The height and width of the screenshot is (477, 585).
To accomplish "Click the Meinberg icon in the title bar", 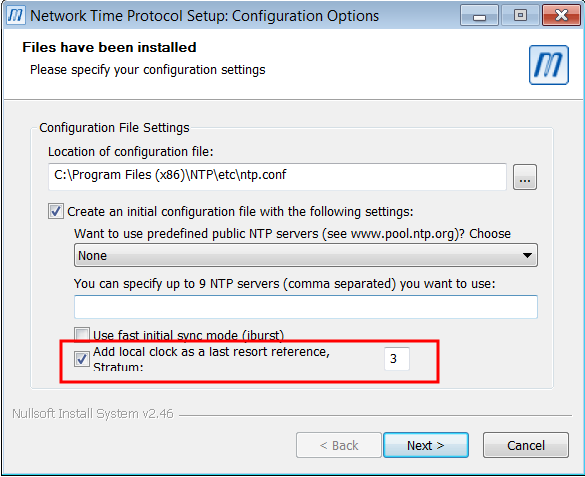I will 15,16.
